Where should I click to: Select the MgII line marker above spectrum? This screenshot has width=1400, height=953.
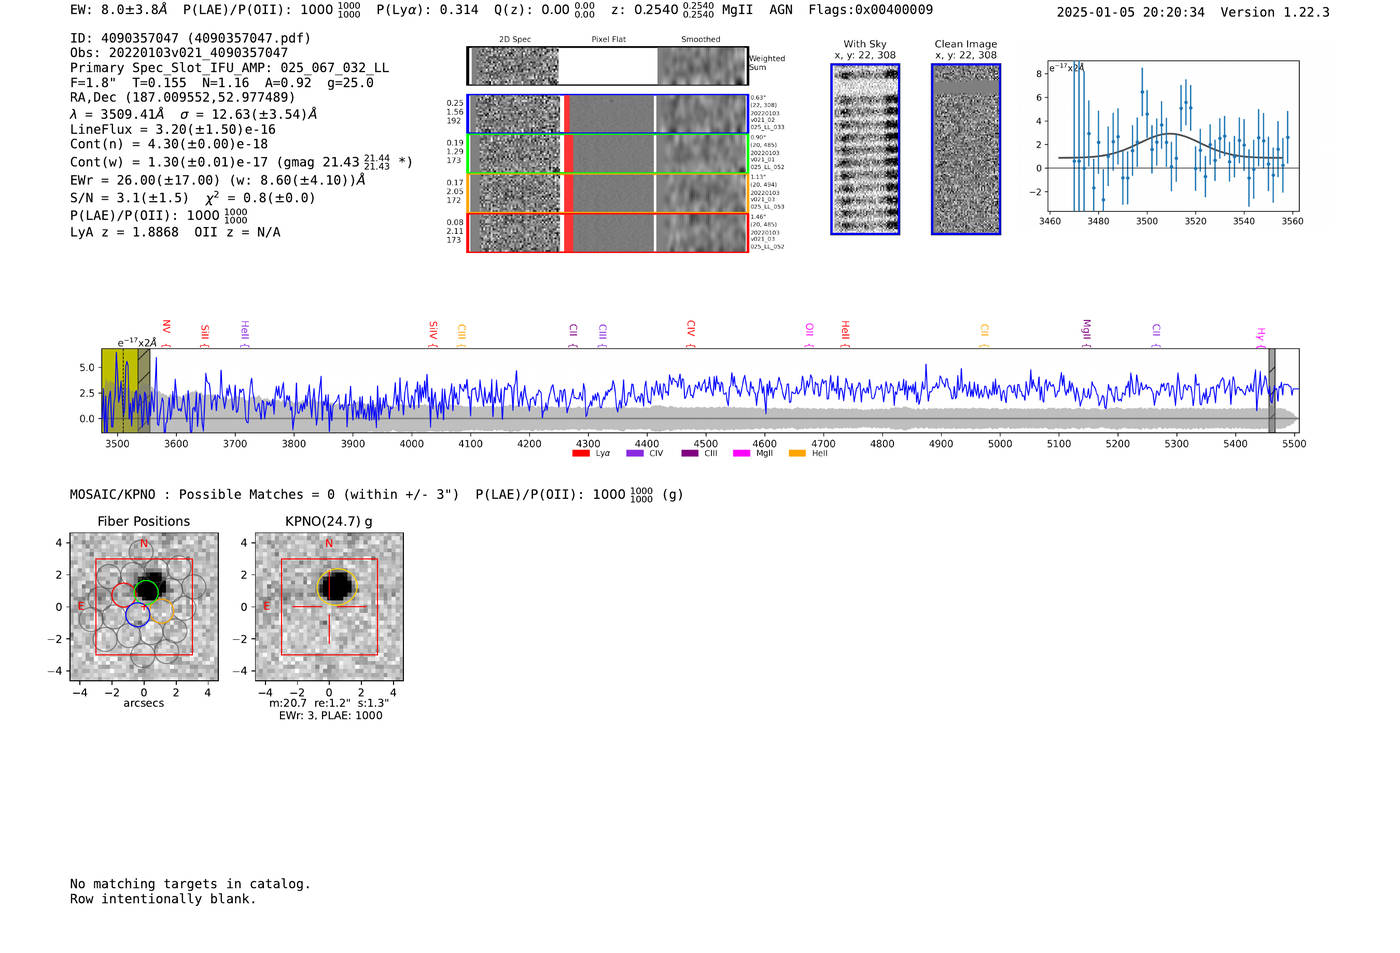point(1086,333)
